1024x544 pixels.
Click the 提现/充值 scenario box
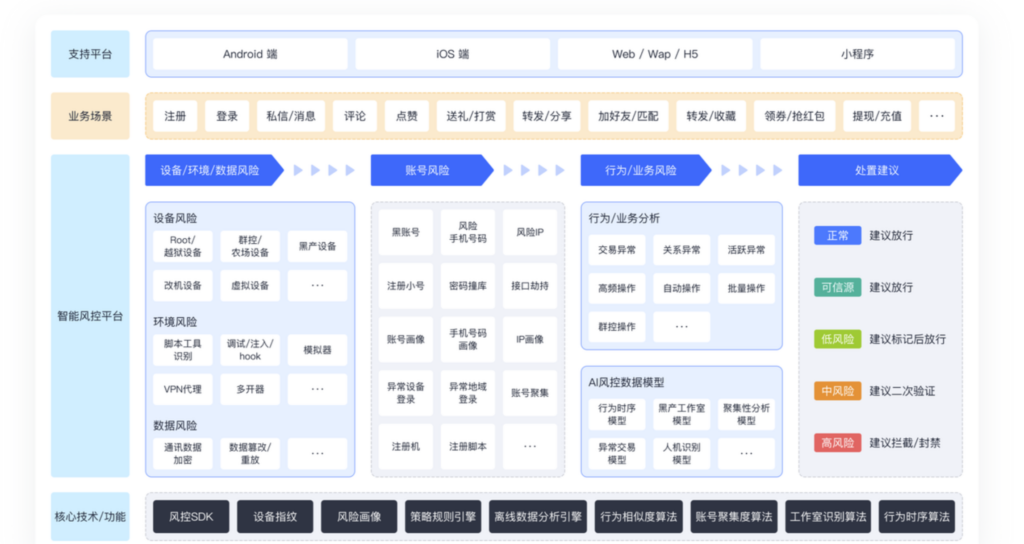tap(876, 116)
